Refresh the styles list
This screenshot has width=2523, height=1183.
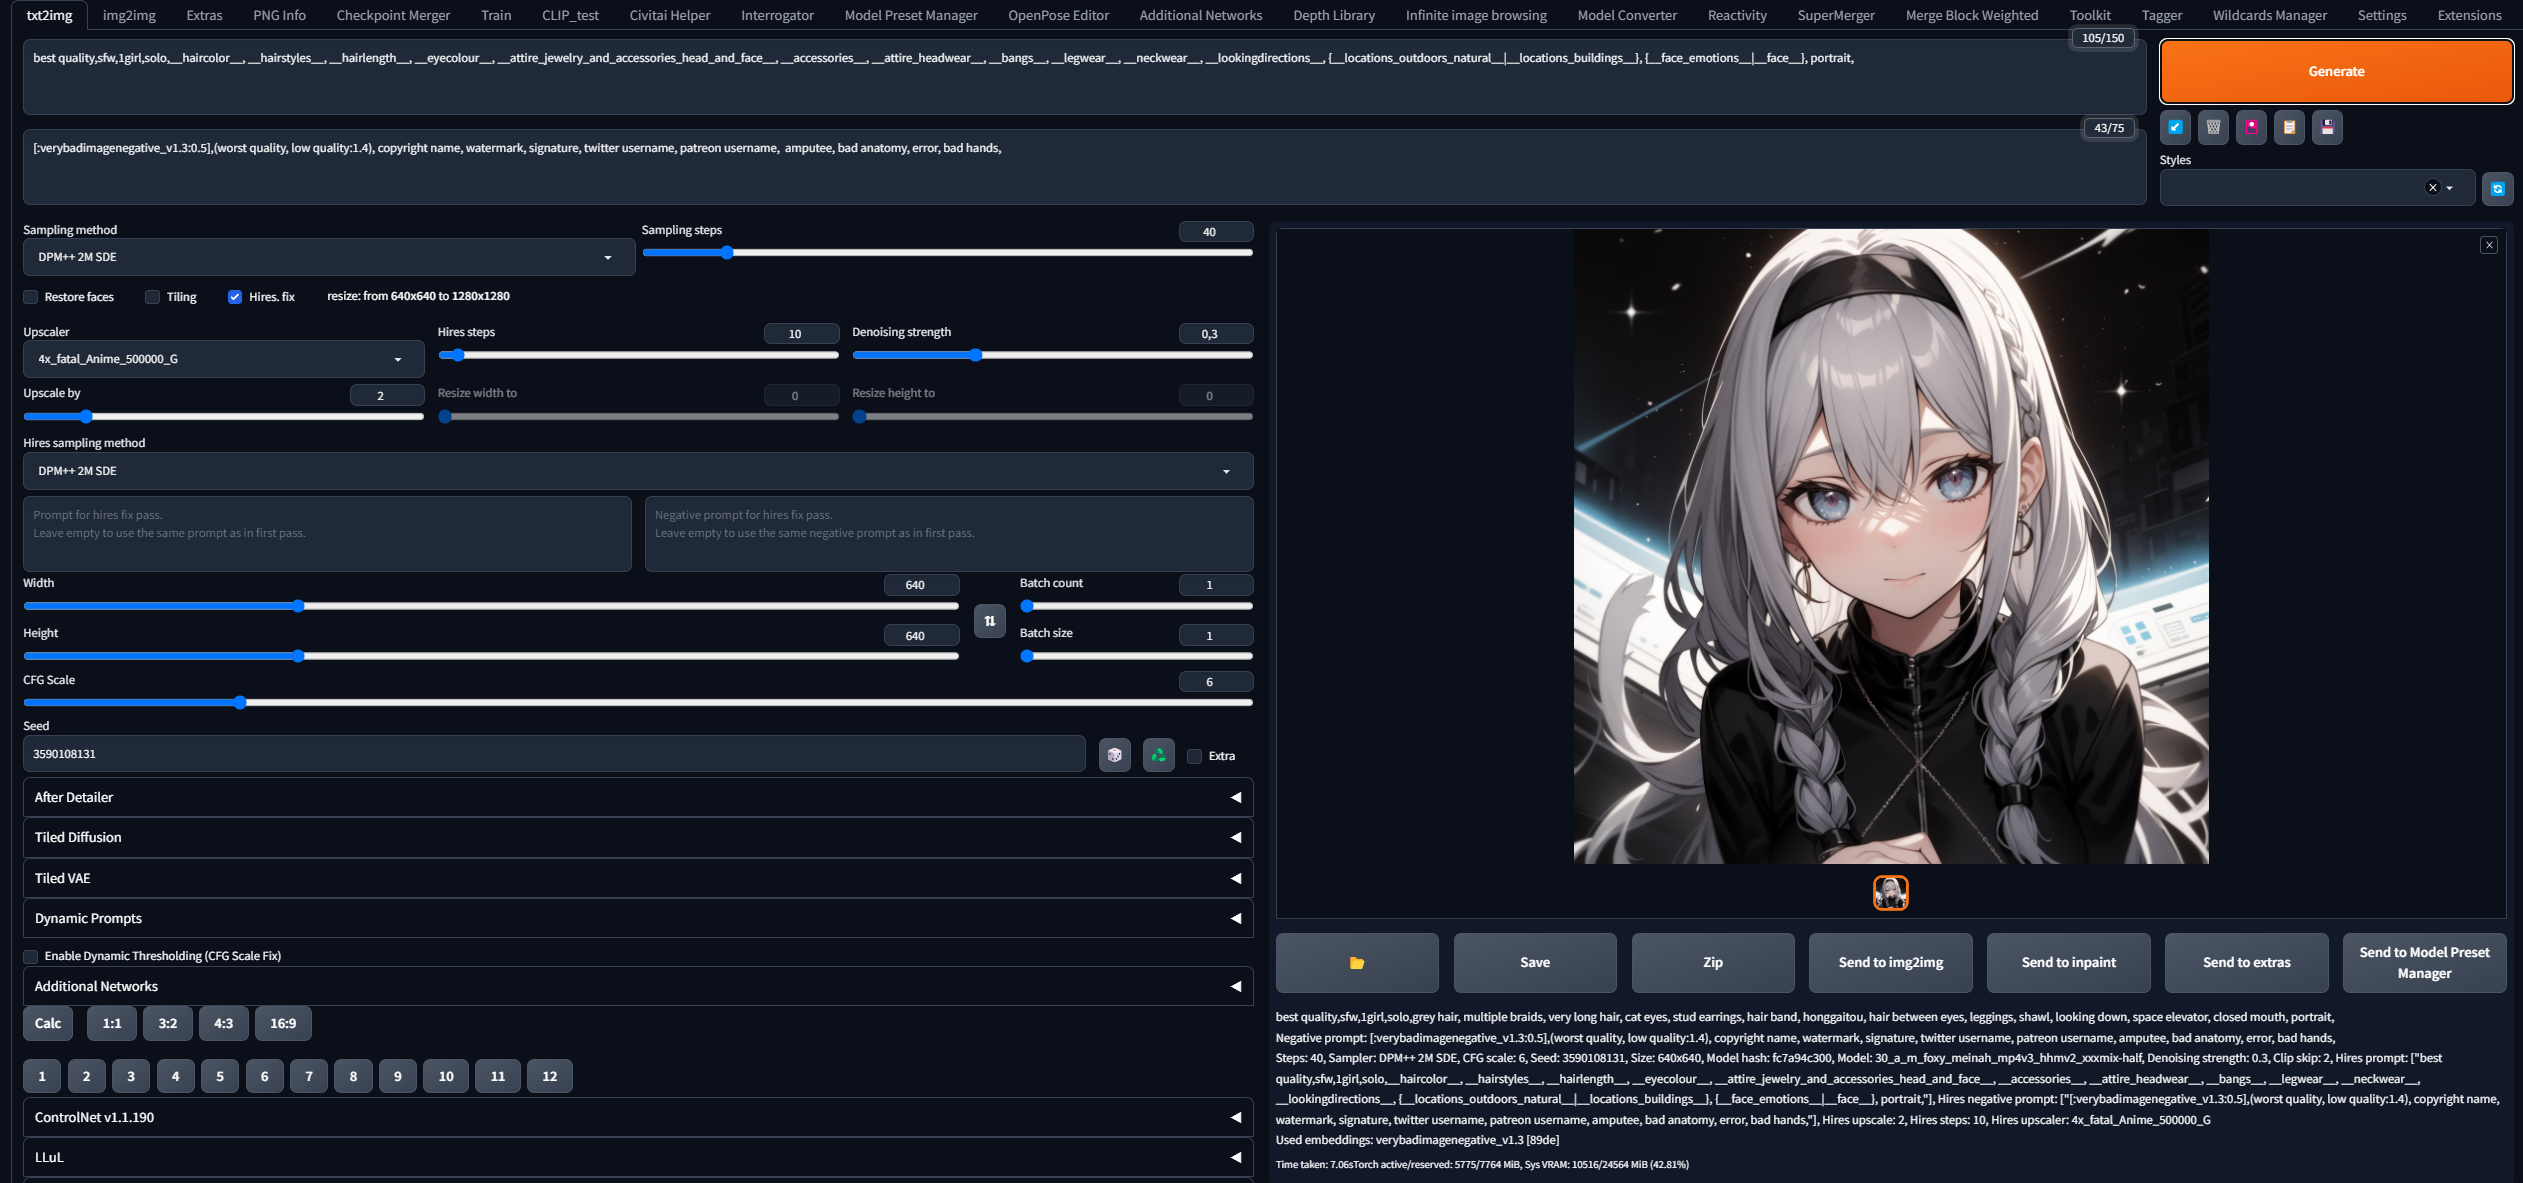click(2497, 188)
